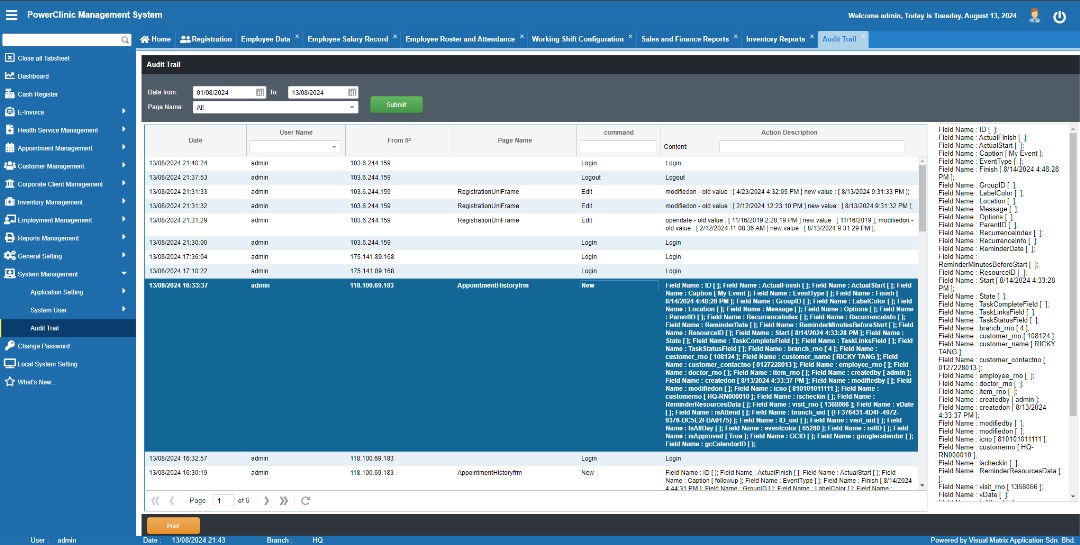
Task: Close the Employee Data tab
Action: (298, 38)
